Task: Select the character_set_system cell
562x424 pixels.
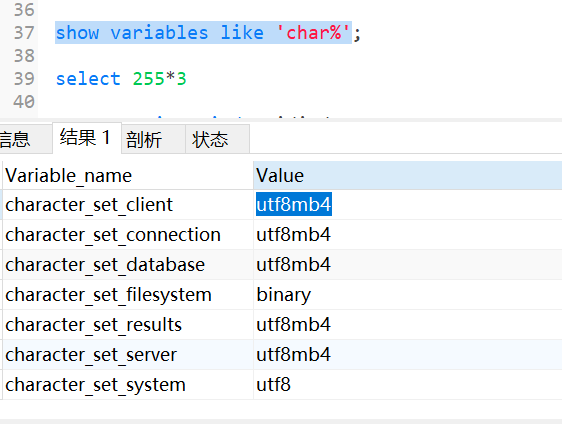Action: 128,385
